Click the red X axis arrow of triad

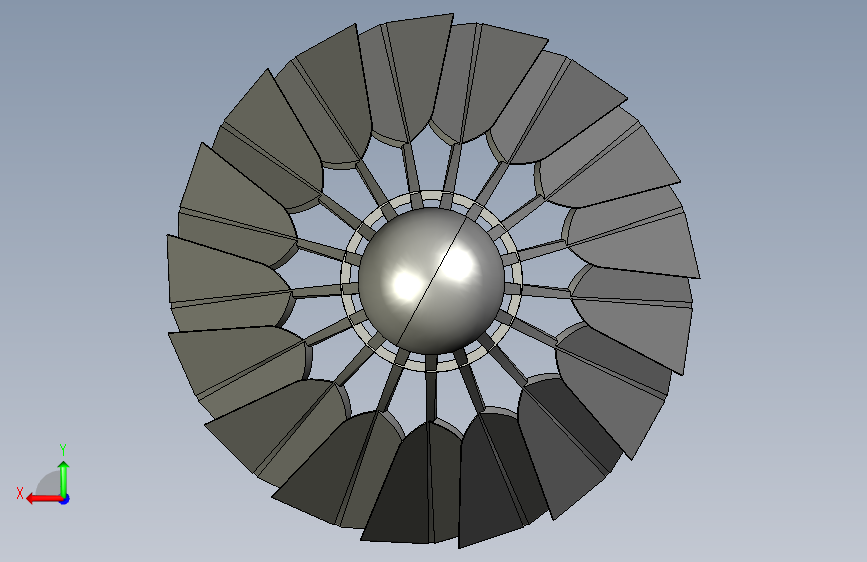(x=44, y=499)
